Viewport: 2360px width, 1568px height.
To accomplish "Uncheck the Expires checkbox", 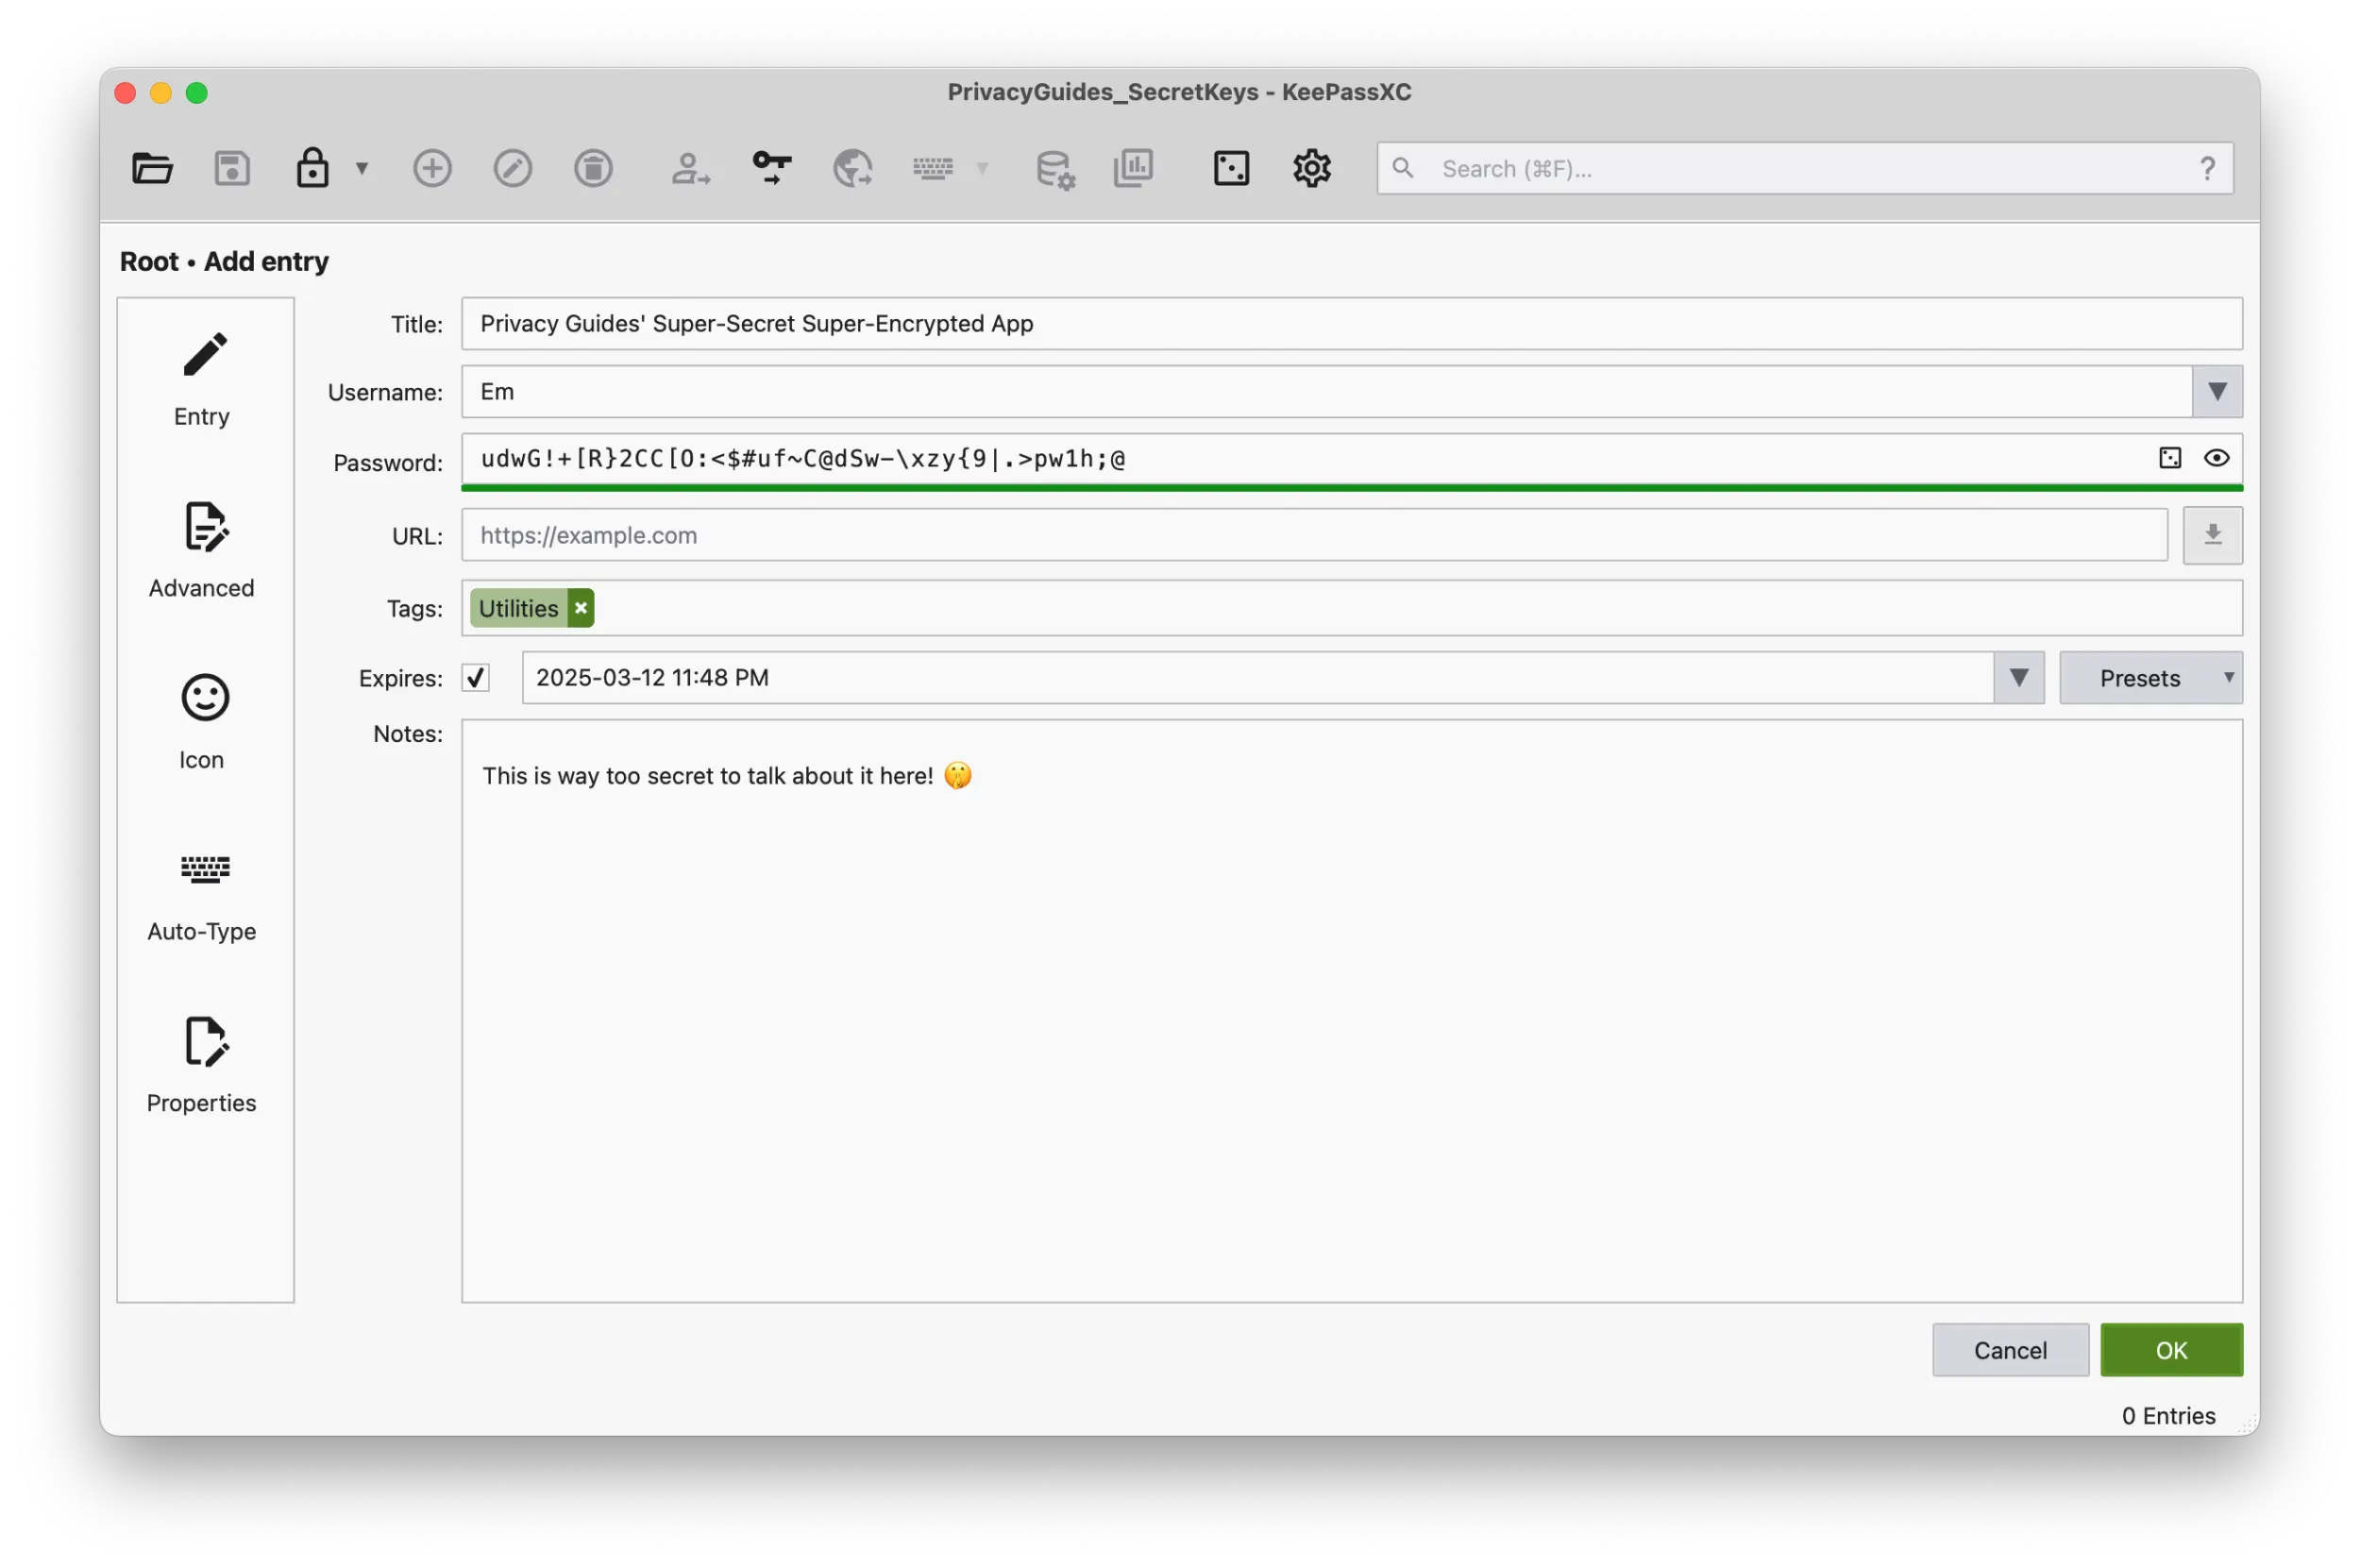I will click(x=475, y=677).
